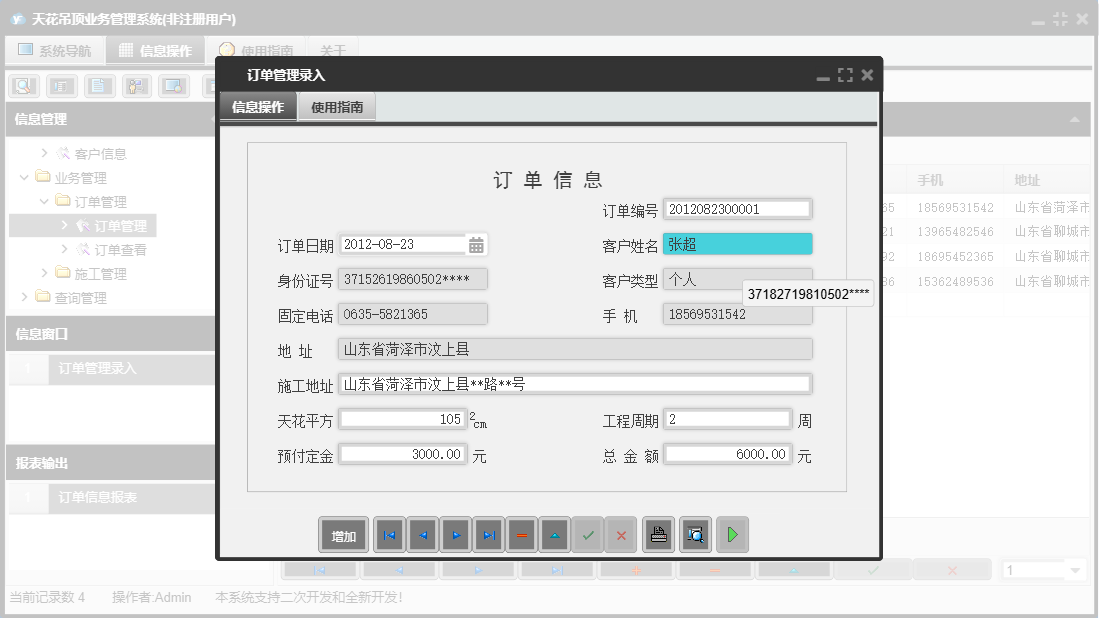Select 订单信息报表 under 报表输出

tap(97, 498)
